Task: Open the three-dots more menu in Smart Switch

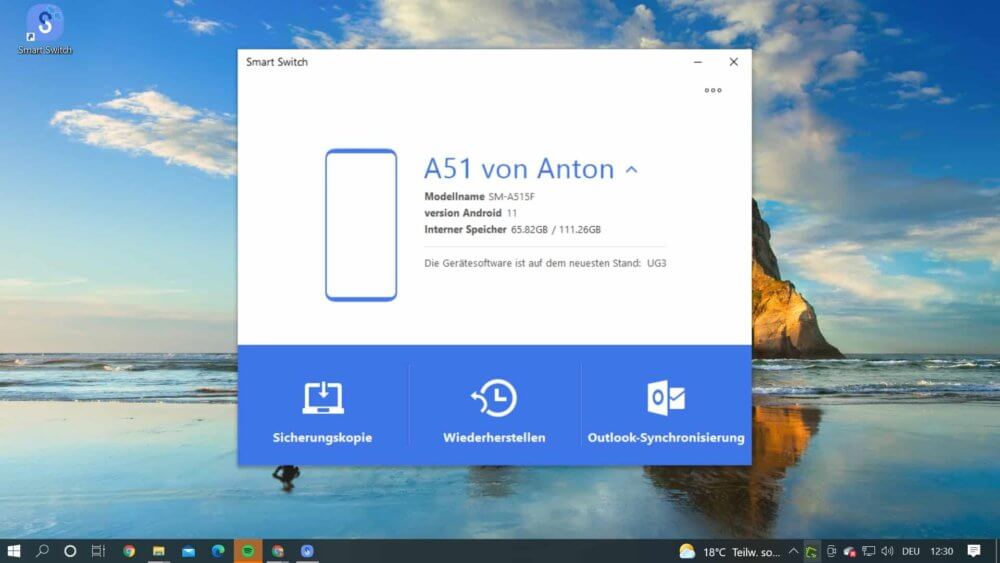Action: 713,91
